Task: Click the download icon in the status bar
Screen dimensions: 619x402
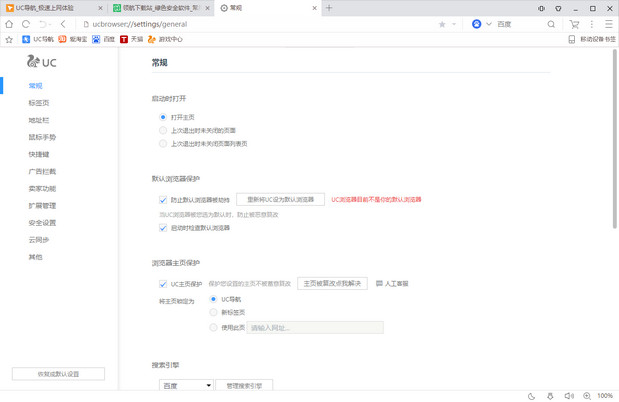Action: 550,396
